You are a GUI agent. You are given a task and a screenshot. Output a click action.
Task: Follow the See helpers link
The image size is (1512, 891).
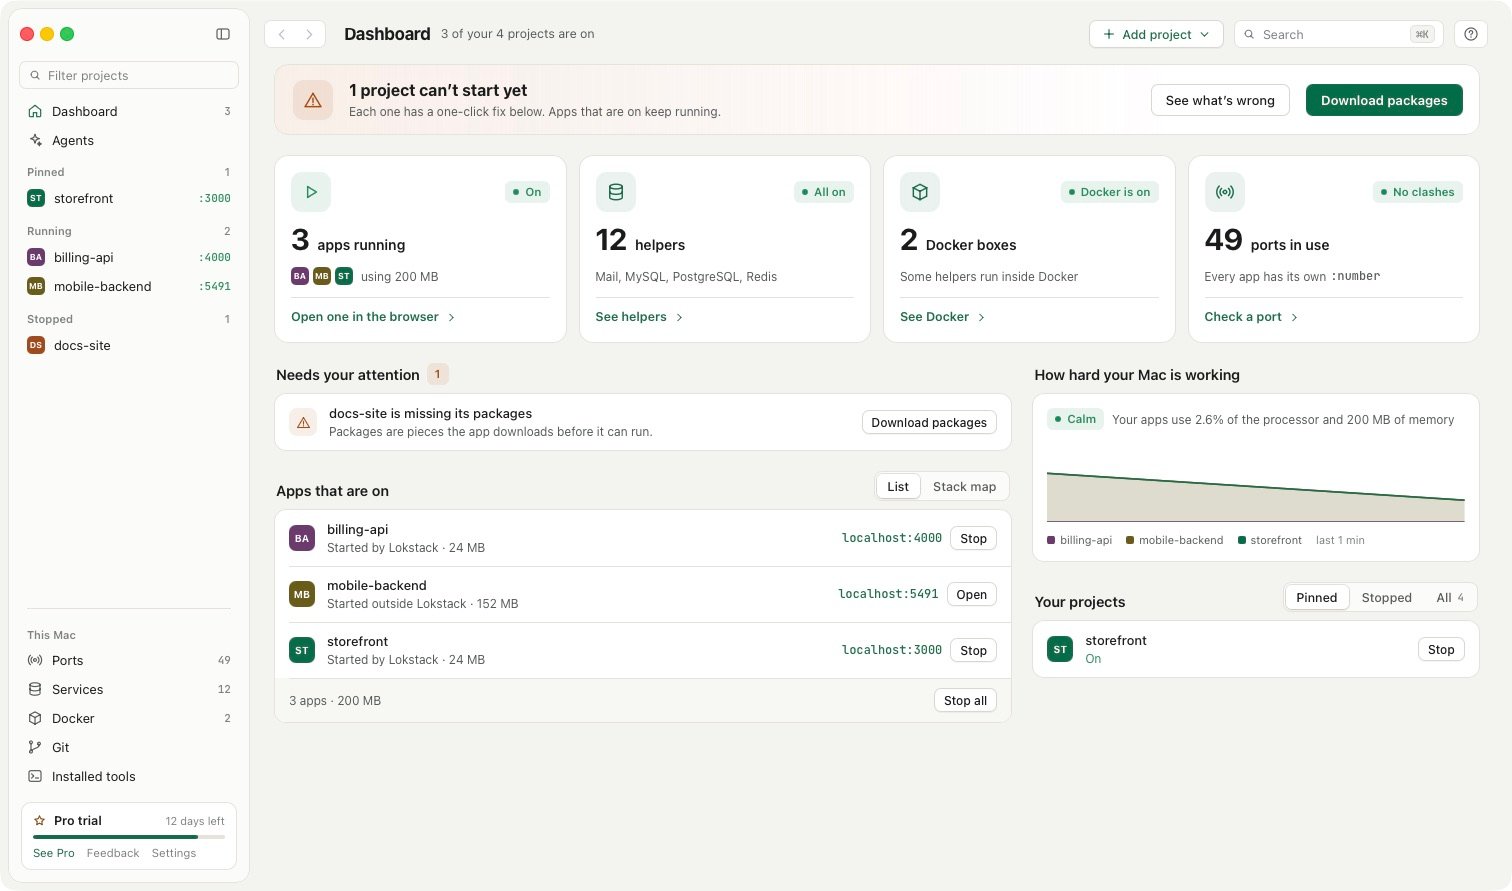coord(639,317)
